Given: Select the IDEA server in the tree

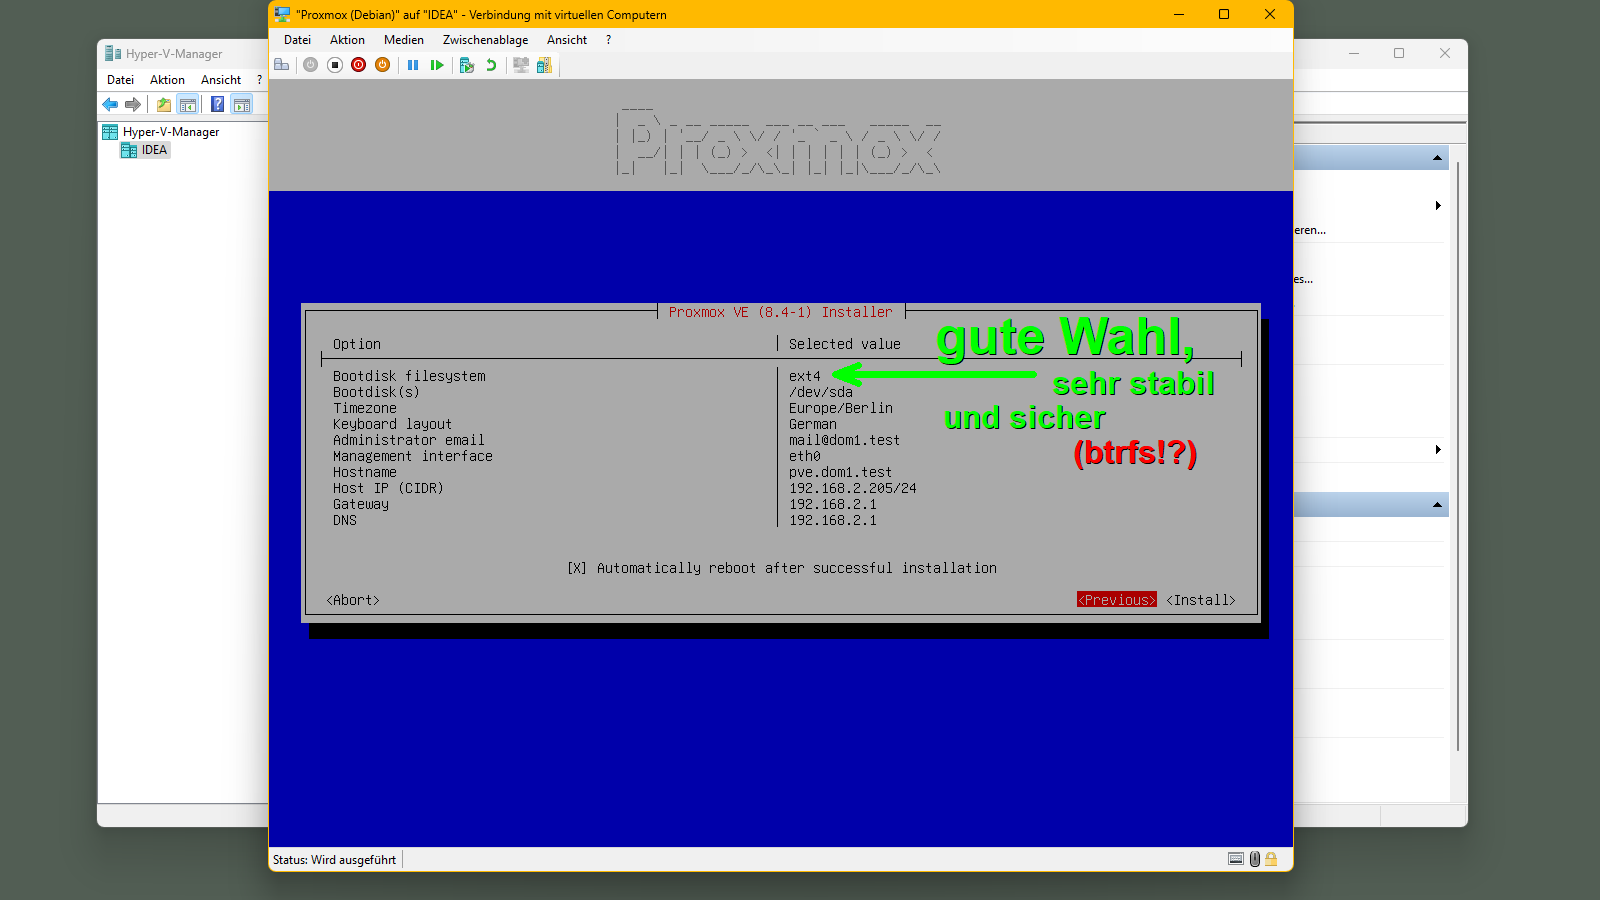Looking at the screenshot, I should point(154,150).
